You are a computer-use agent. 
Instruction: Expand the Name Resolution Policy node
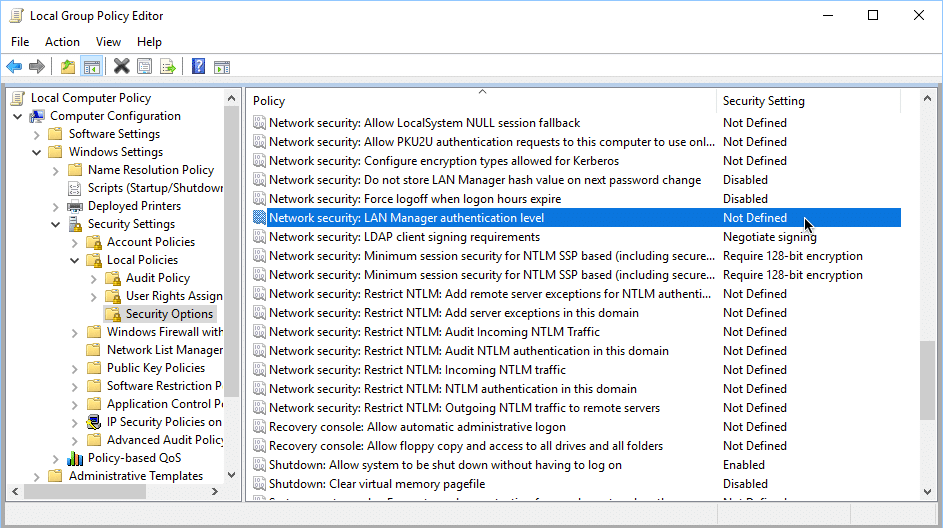55,171
